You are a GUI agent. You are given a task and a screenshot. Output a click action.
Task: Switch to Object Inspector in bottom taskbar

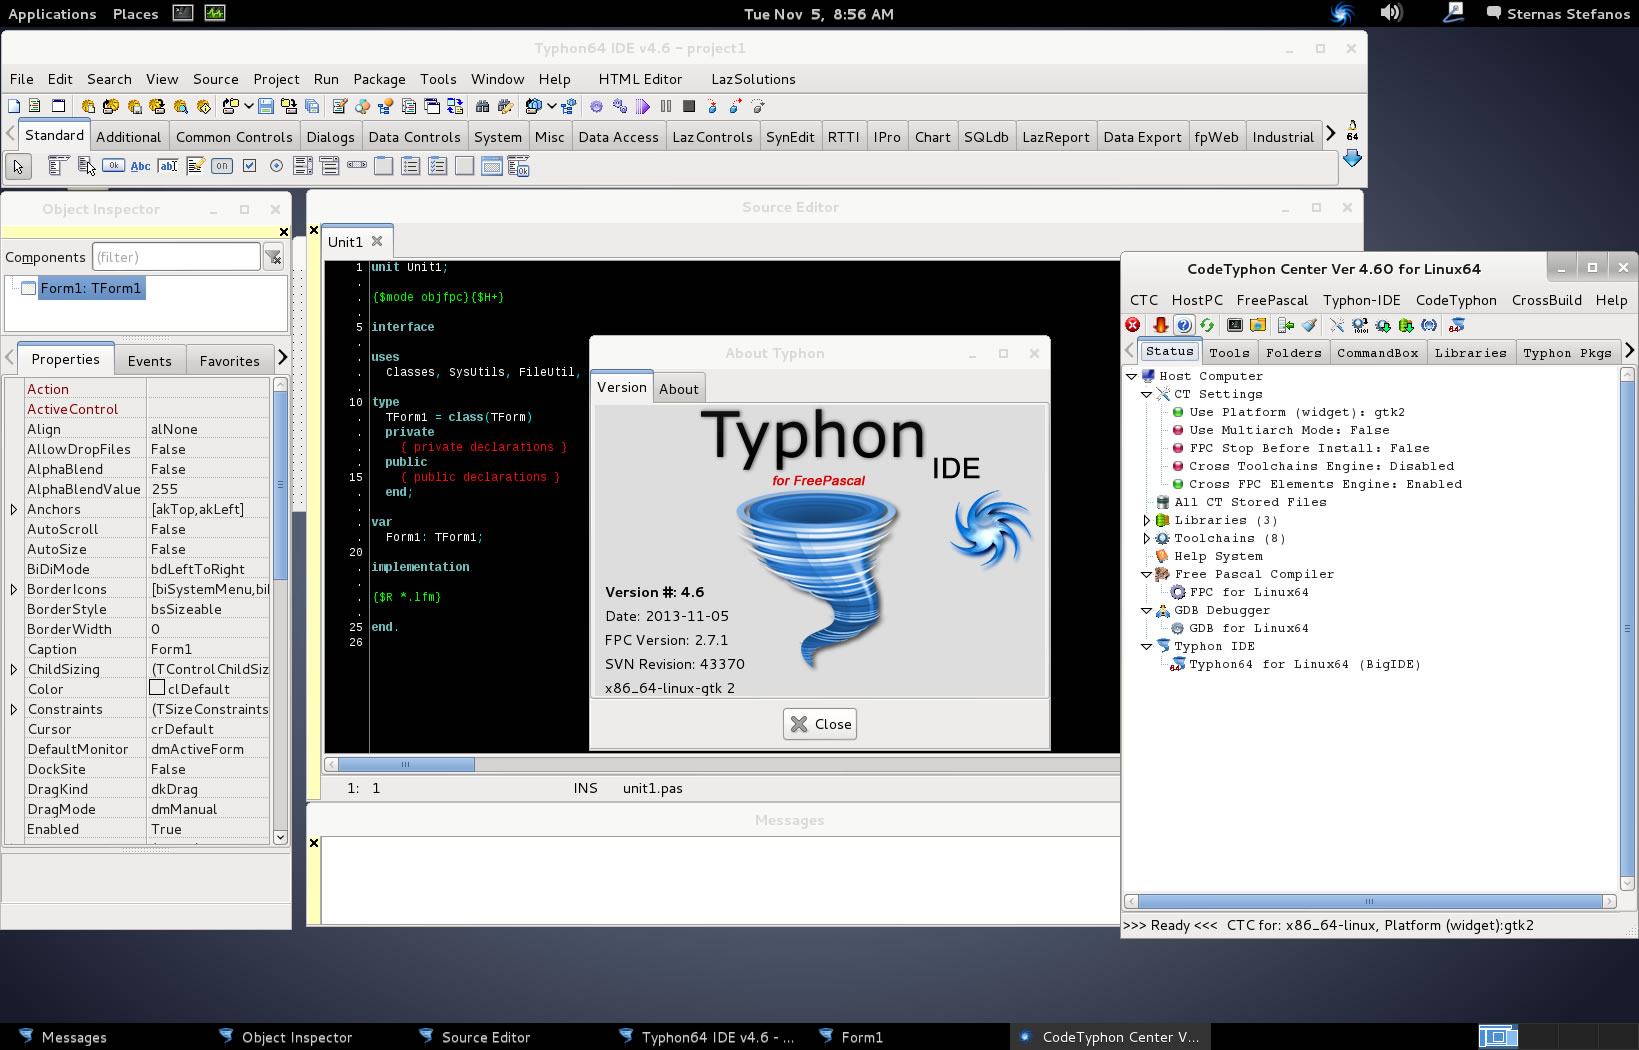click(296, 1037)
